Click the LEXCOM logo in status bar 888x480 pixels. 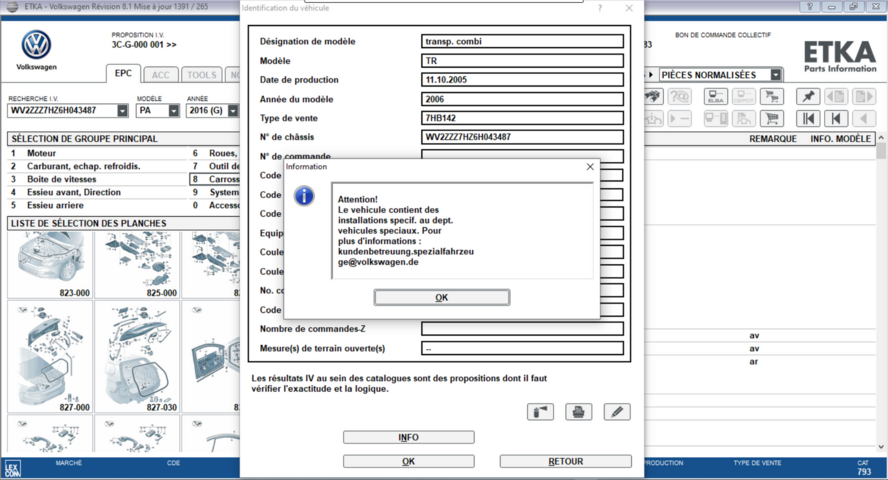12,469
